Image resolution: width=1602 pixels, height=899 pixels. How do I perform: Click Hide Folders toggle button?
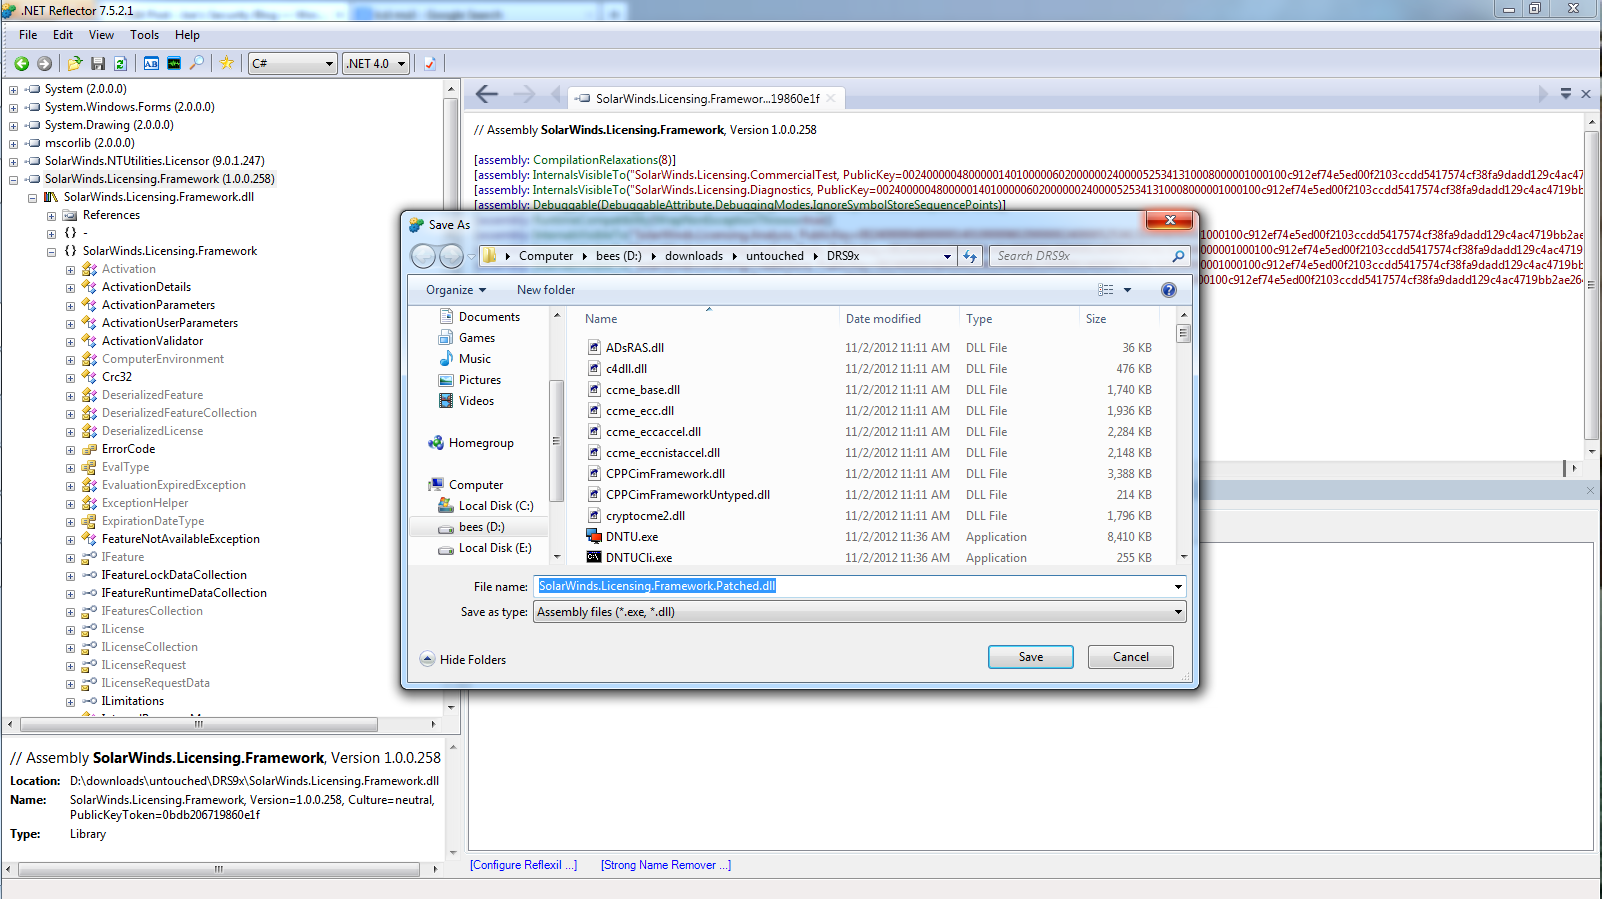463,660
